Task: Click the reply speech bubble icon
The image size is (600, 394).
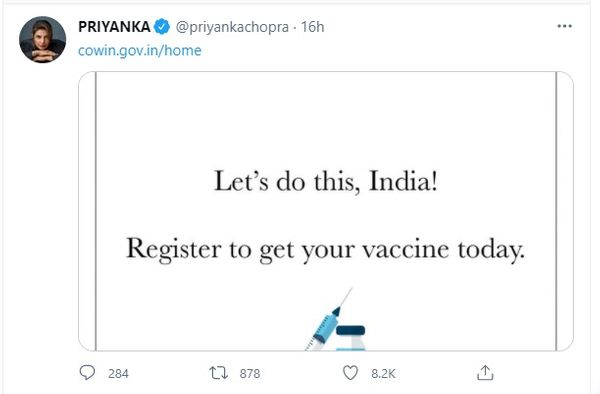Action: click(x=87, y=373)
